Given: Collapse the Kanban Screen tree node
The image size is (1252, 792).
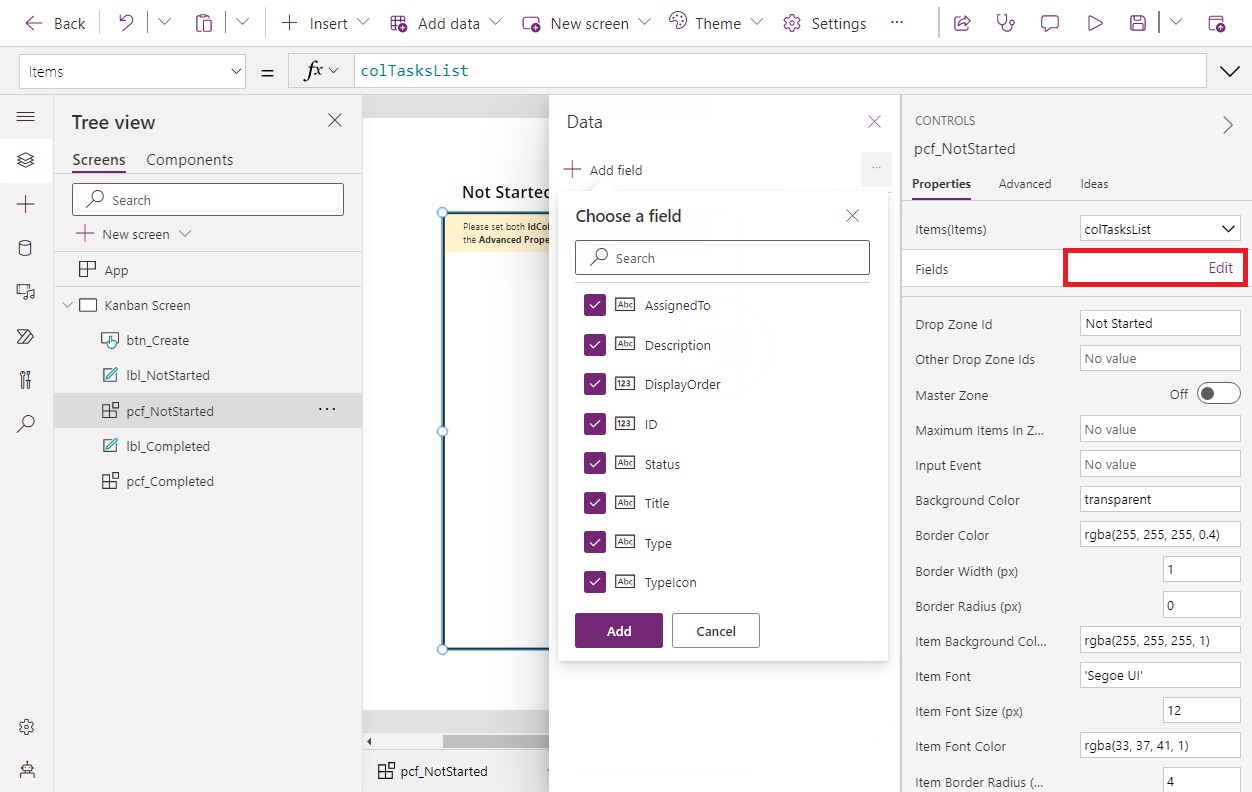Looking at the screenshot, I should click(66, 305).
